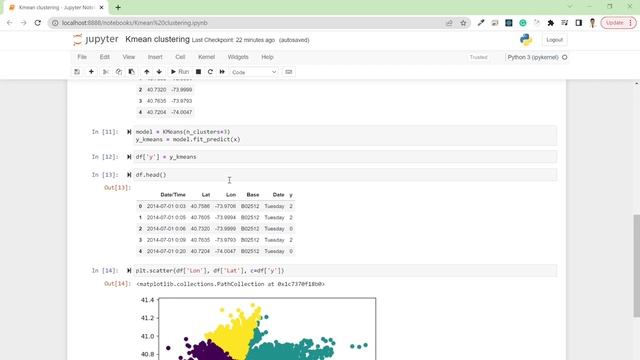Close the Kmean clustering browser tab
Screen dimensions: 640x360
101,7
